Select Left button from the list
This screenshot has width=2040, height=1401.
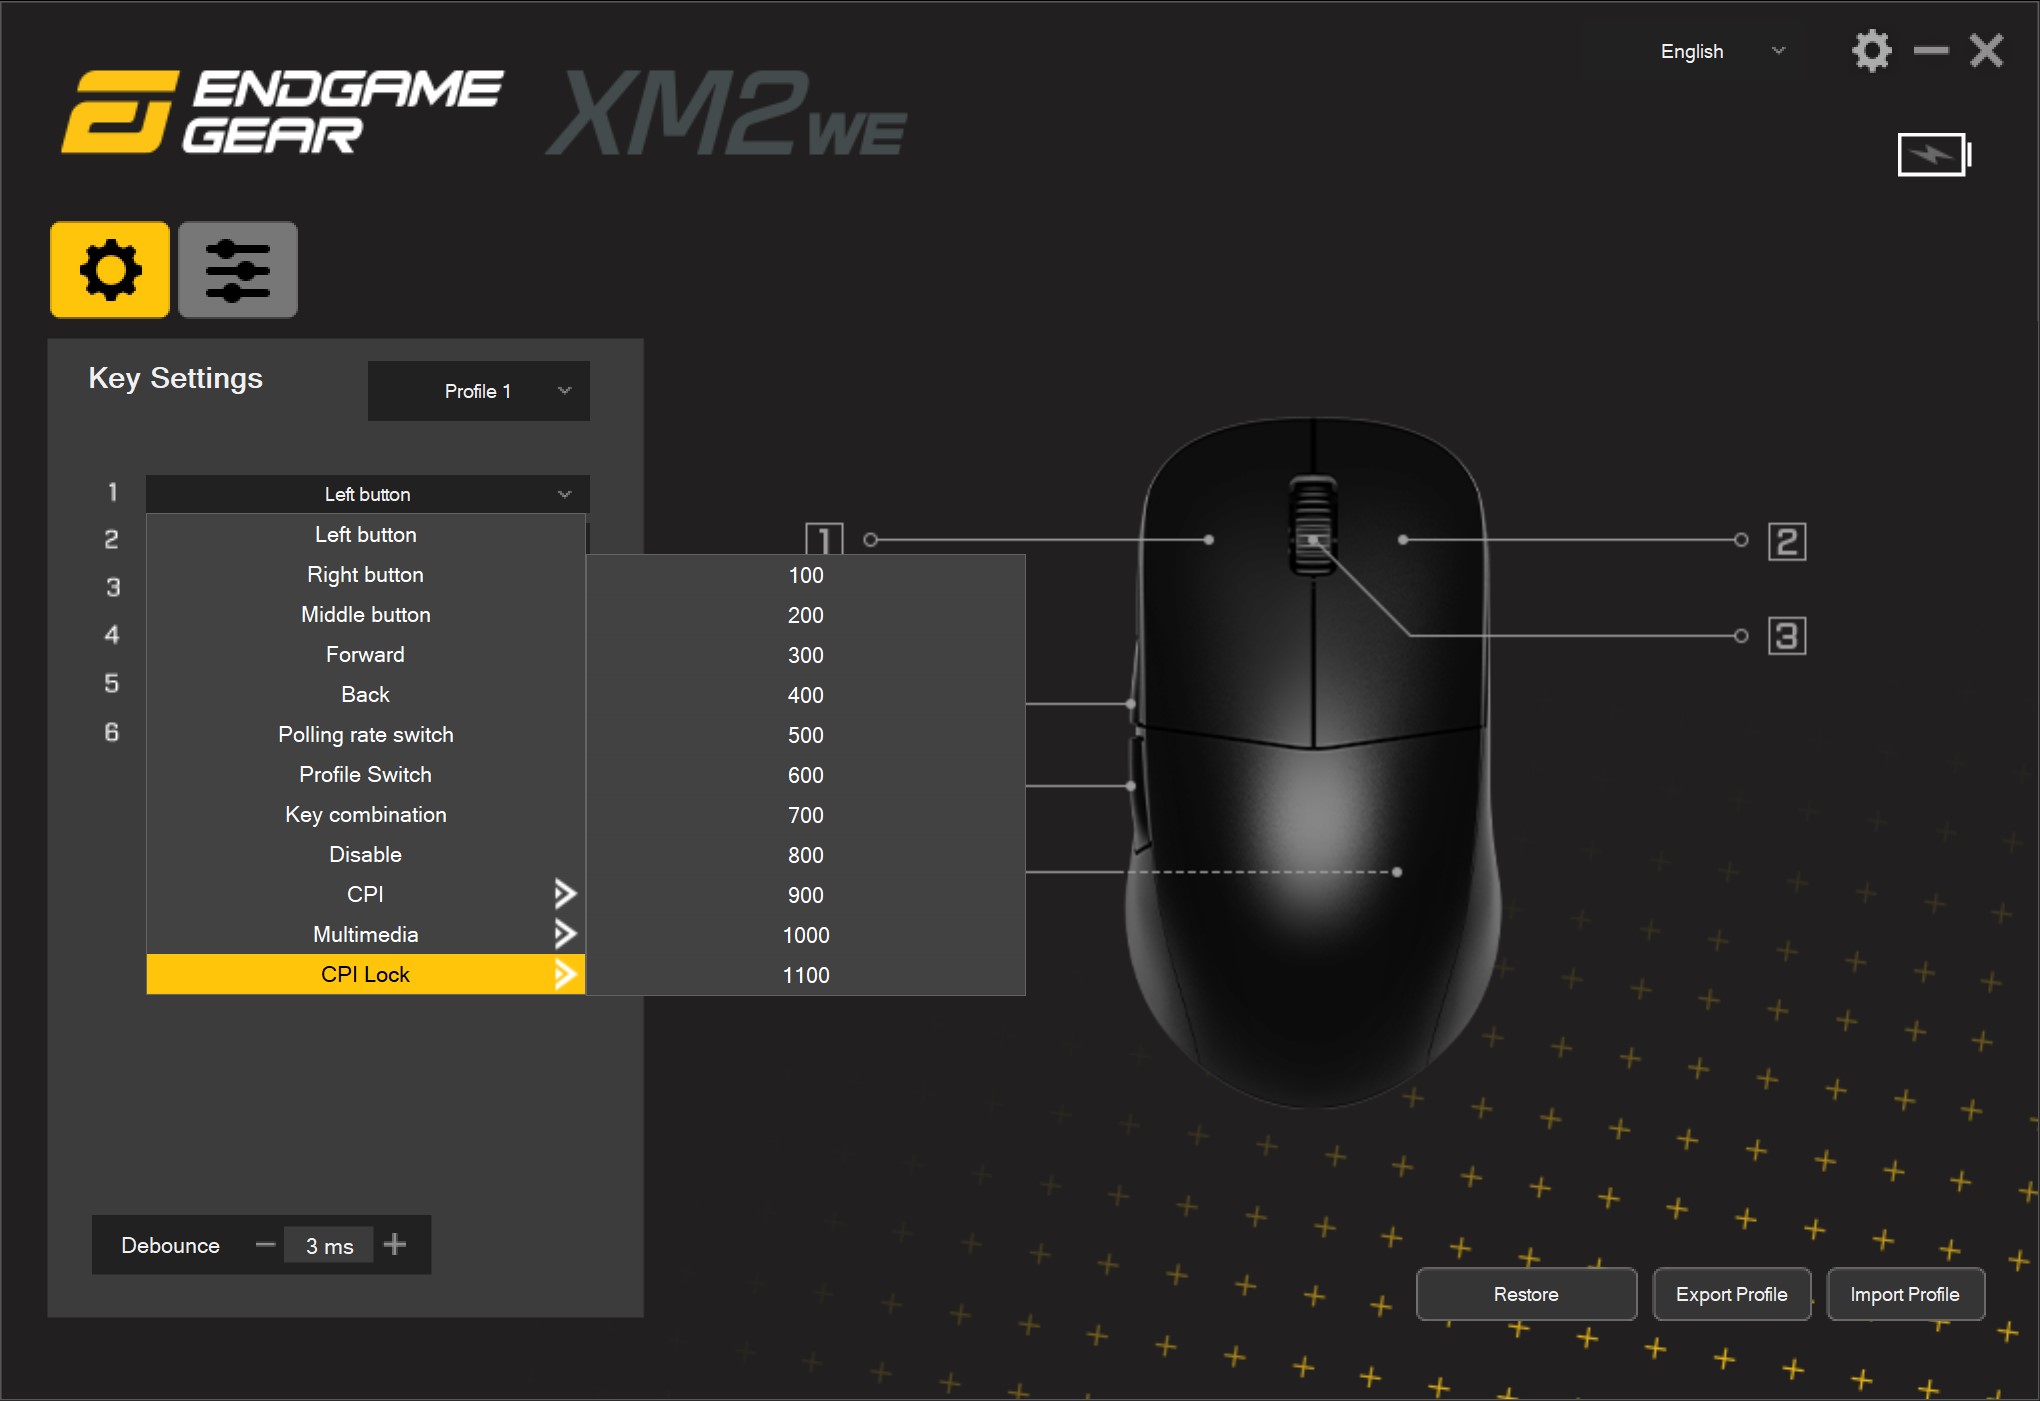coord(366,535)
